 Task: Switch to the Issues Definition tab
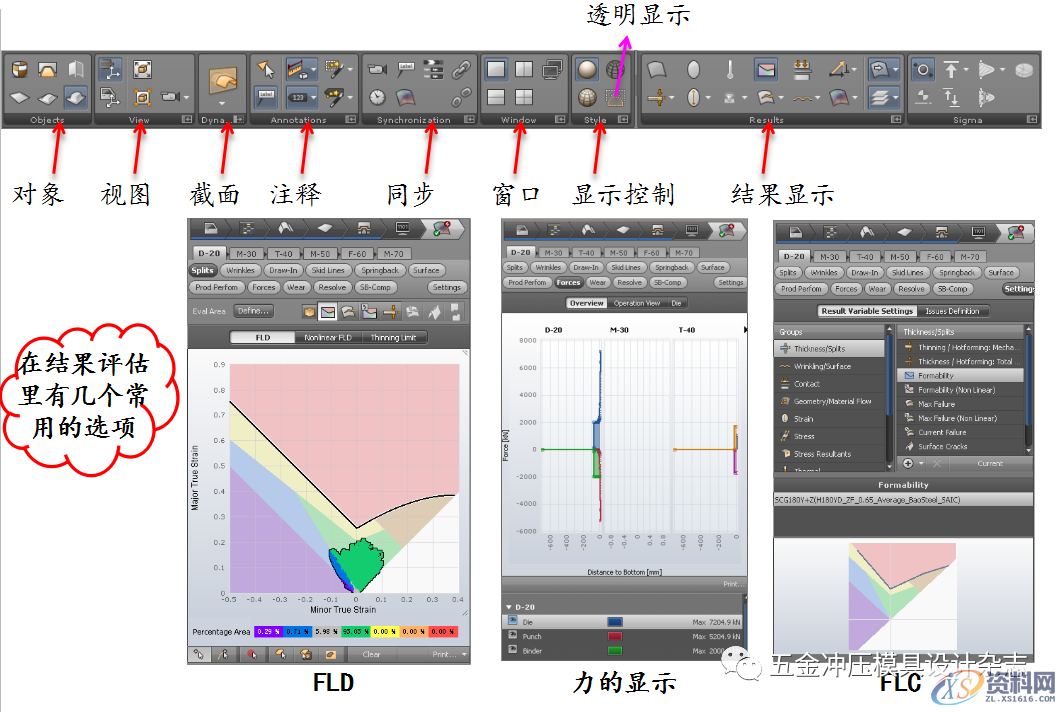(x=952, y=311)
